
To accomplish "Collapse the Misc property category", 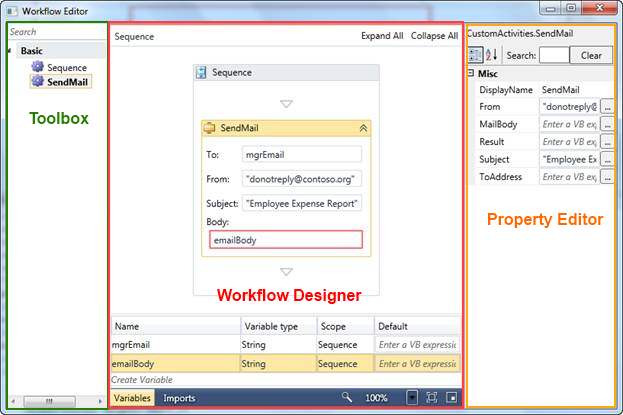I will click(471, 73).
